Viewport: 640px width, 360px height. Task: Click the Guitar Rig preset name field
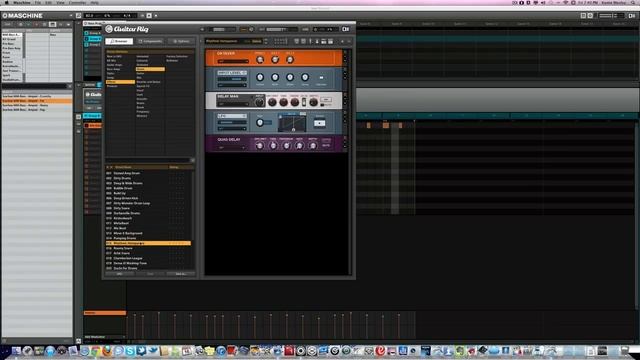233,41
